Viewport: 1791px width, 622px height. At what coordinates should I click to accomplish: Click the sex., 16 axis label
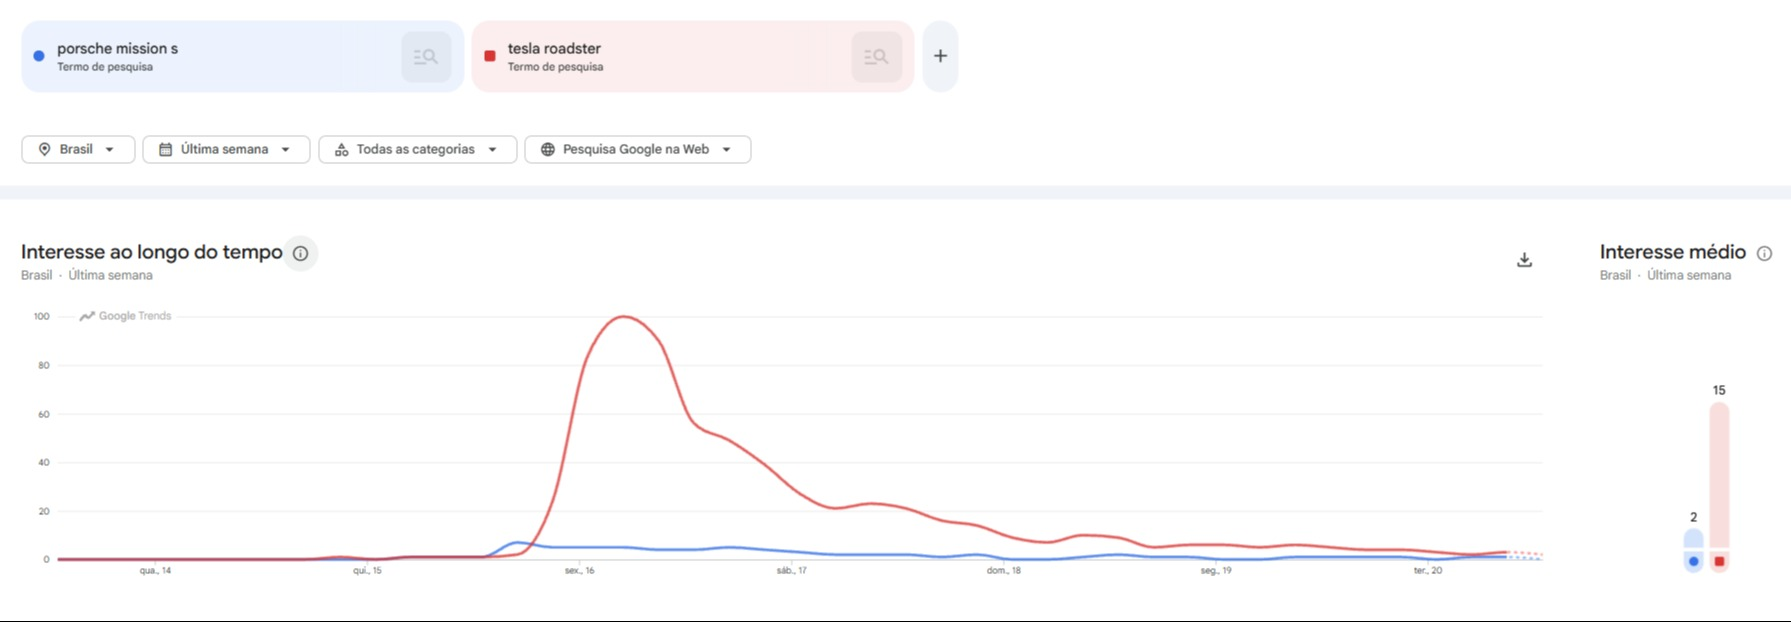579,571
